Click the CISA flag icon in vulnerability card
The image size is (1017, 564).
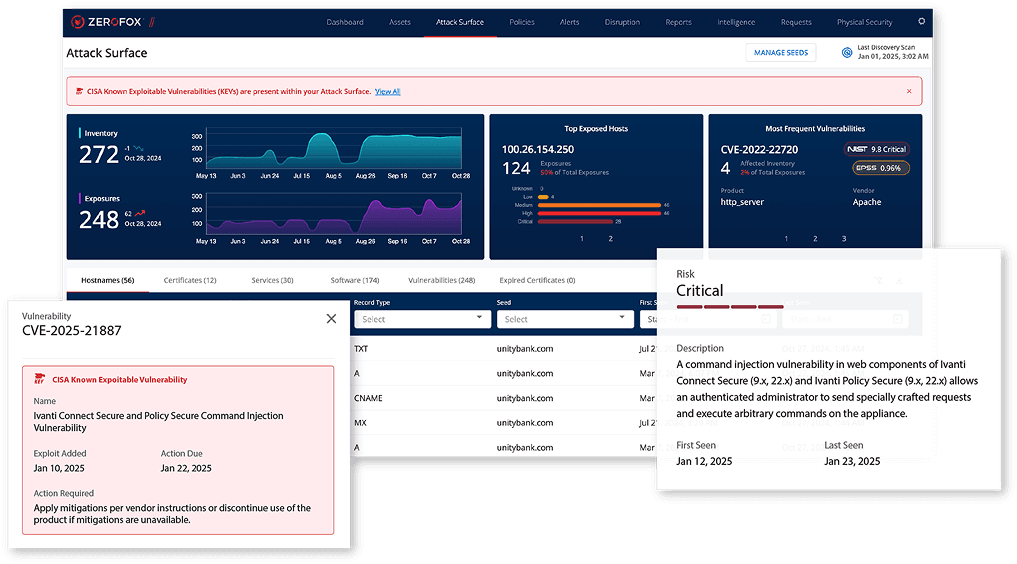pos(40,379)
